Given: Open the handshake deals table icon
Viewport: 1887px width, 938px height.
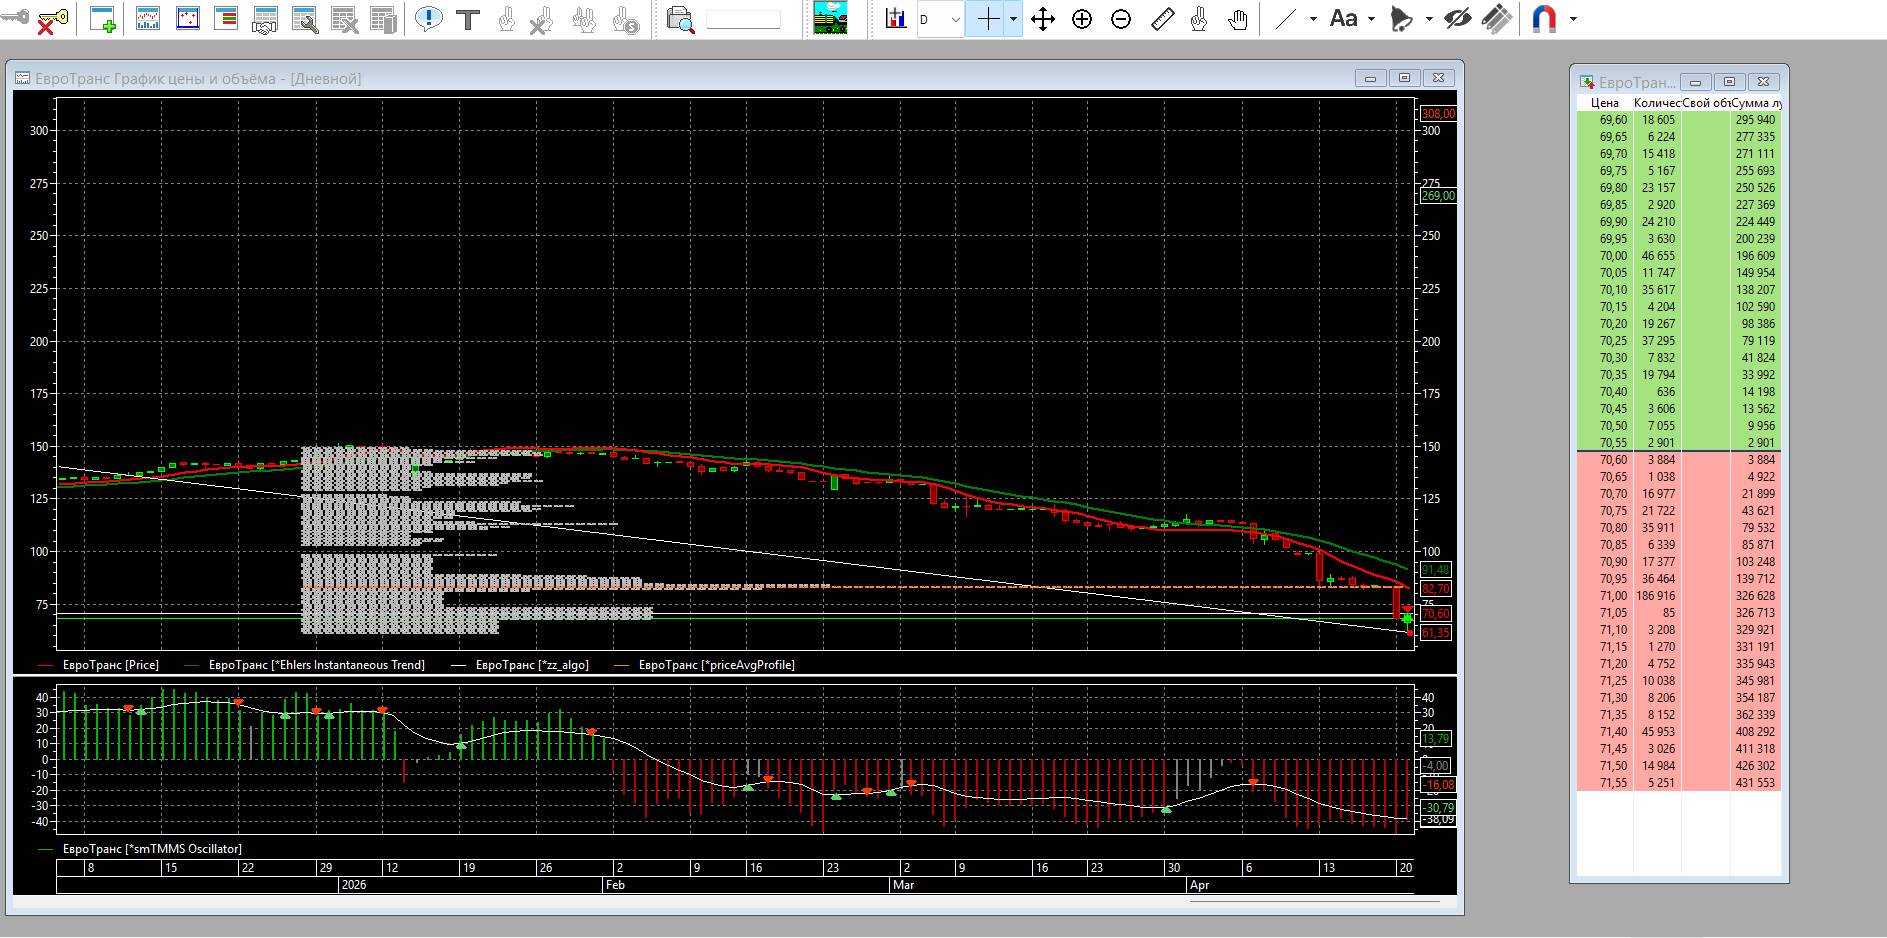Looking at the screenshot, I should pyautogui.click(x=265, y=19).
